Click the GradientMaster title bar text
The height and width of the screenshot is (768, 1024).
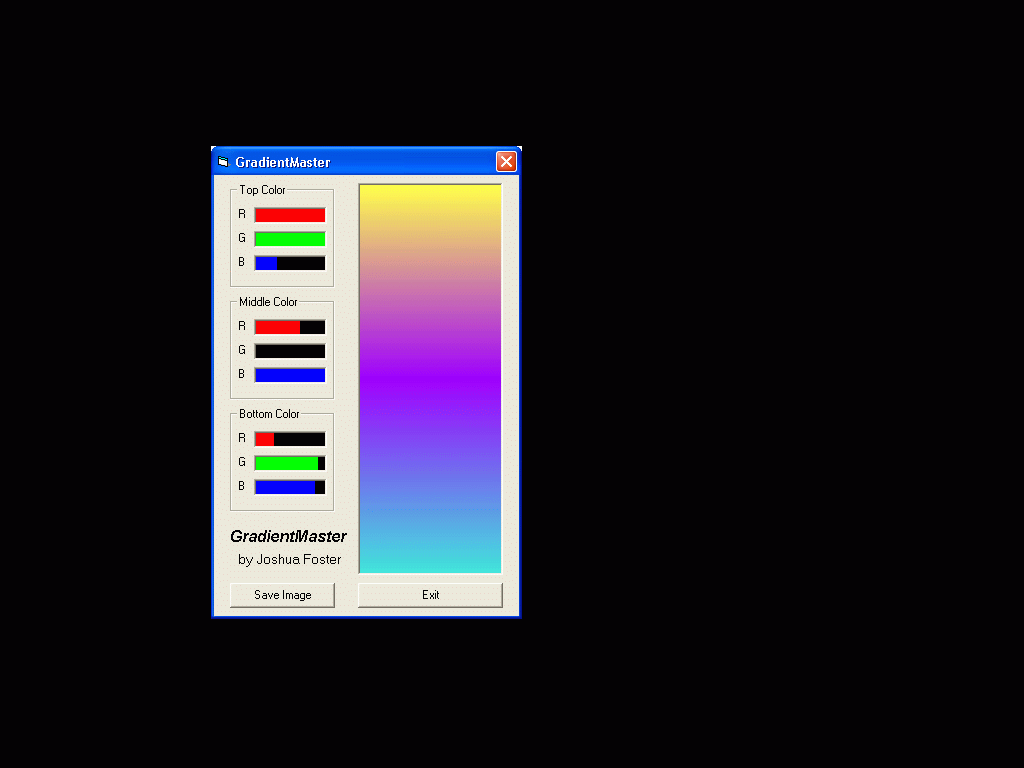pos(283,162)
